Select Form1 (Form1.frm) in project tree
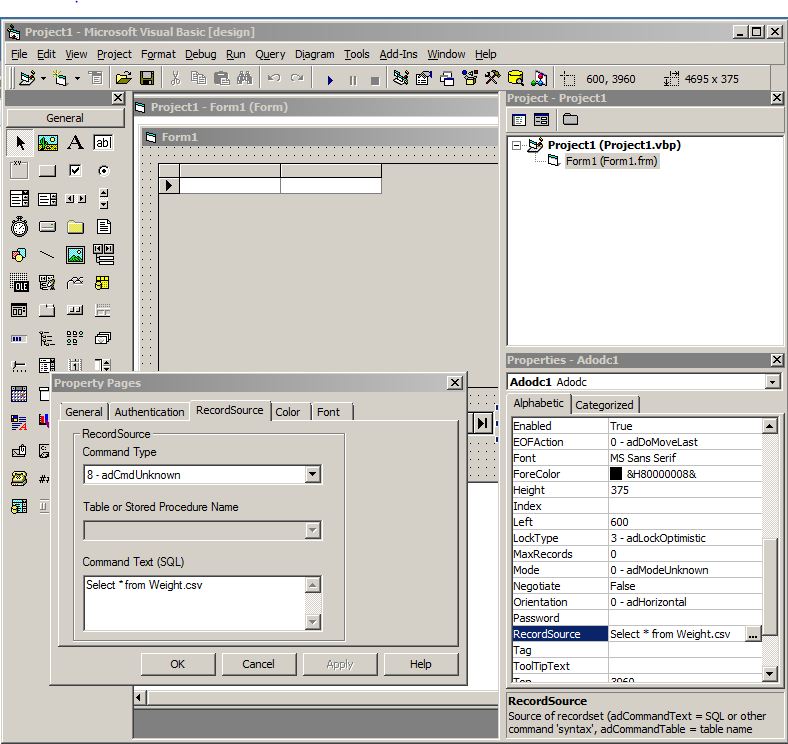 (x=611, y=161)
